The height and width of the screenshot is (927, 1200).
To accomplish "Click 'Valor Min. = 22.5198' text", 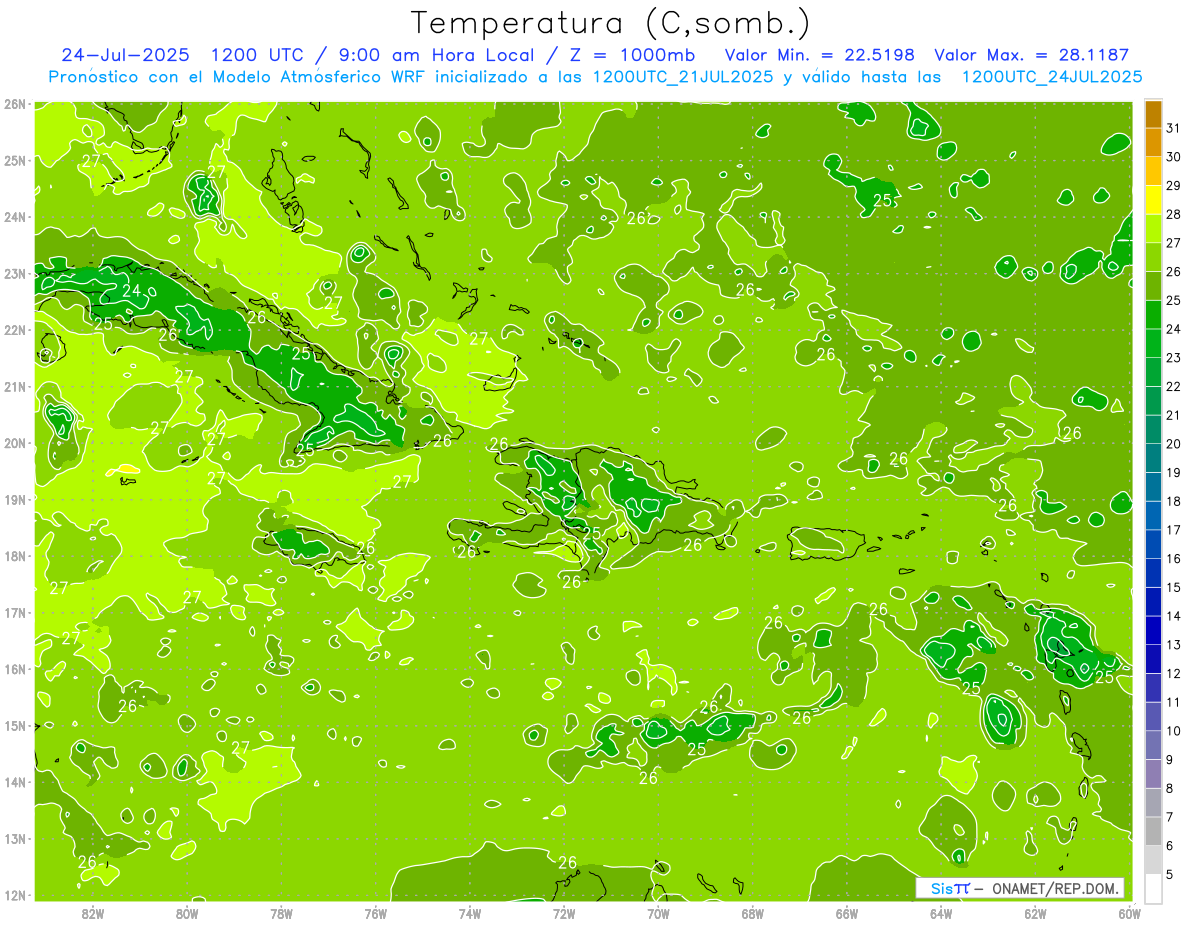I will (820, 54).
